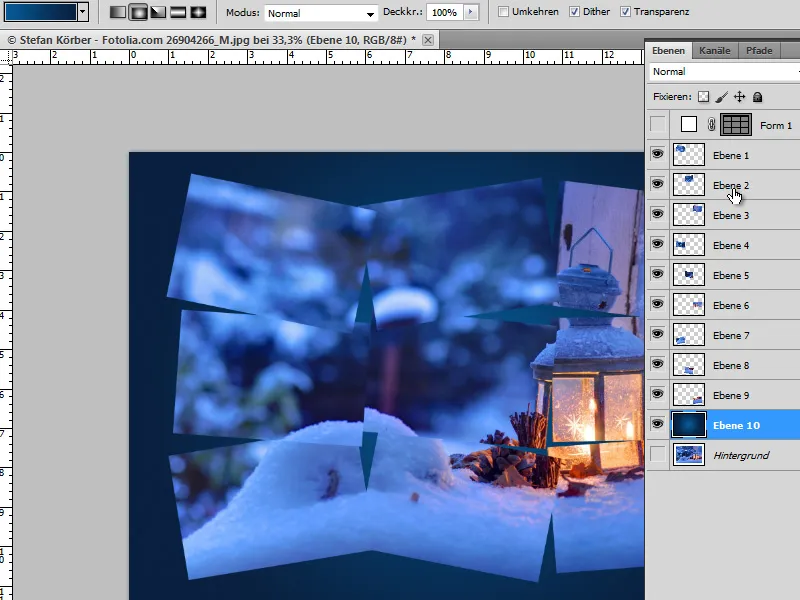Image resolution: width=800 pixels, height=600 pixels.
Task: Choose the angle gradient type icon
Action: [x=158, y=13]
